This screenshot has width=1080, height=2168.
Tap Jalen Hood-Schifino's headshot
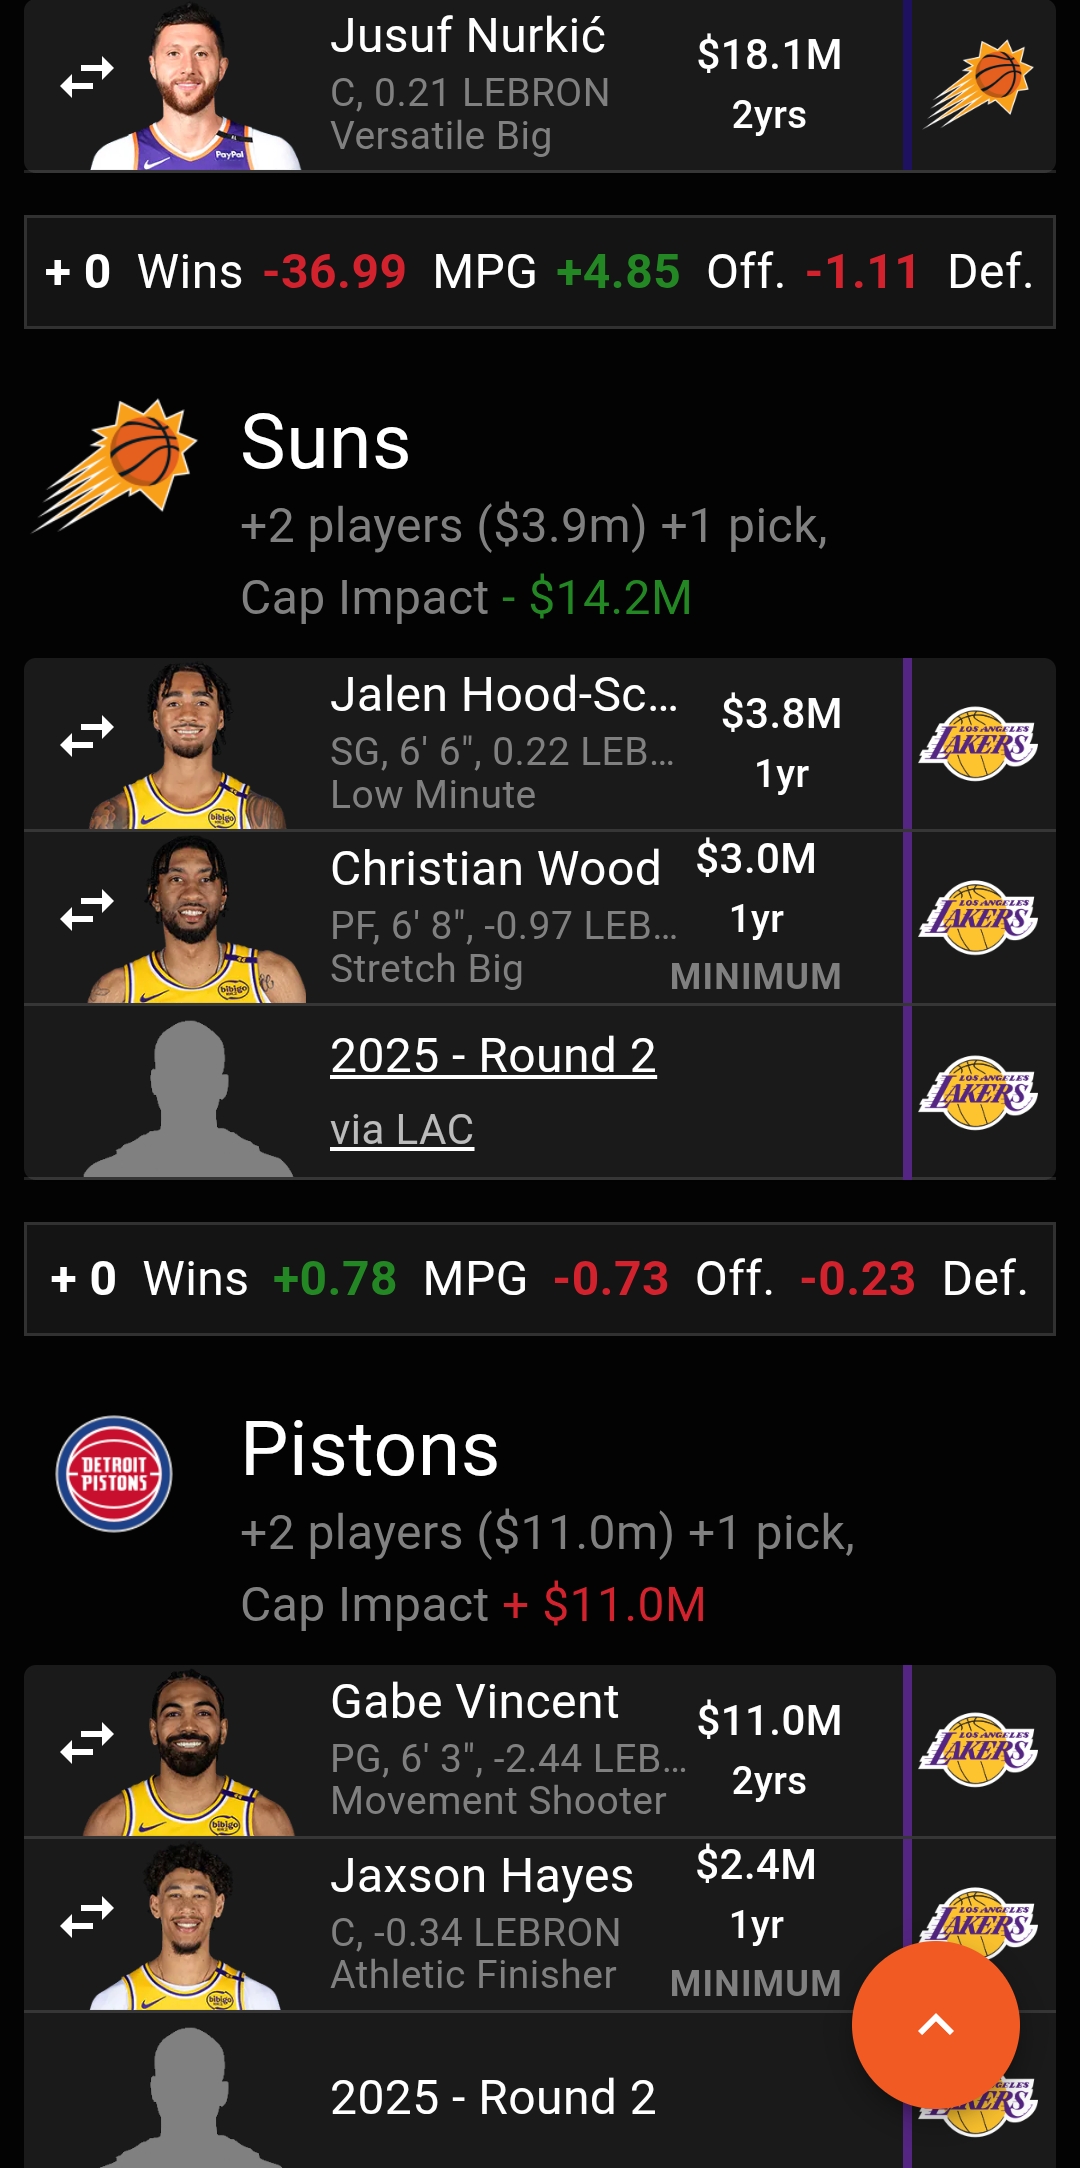pyautogui.click(x=188, y=745)
